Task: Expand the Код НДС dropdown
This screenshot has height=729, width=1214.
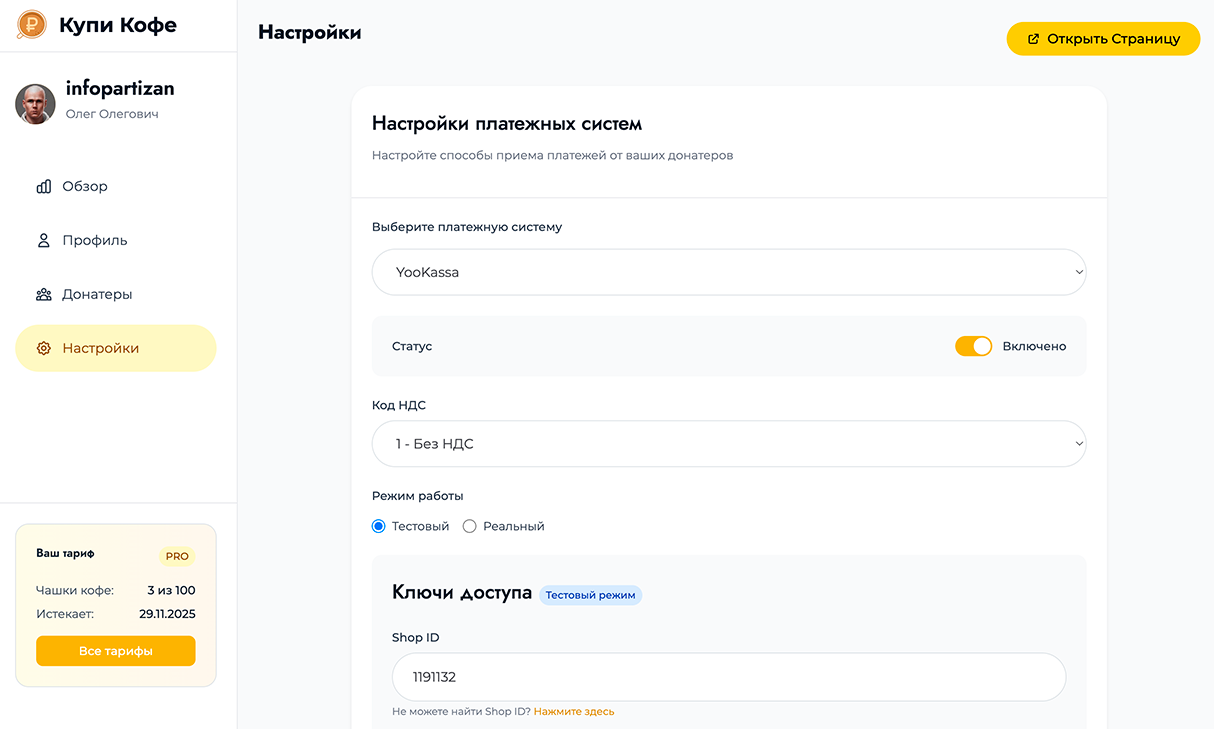Action: tap(728, 444)
